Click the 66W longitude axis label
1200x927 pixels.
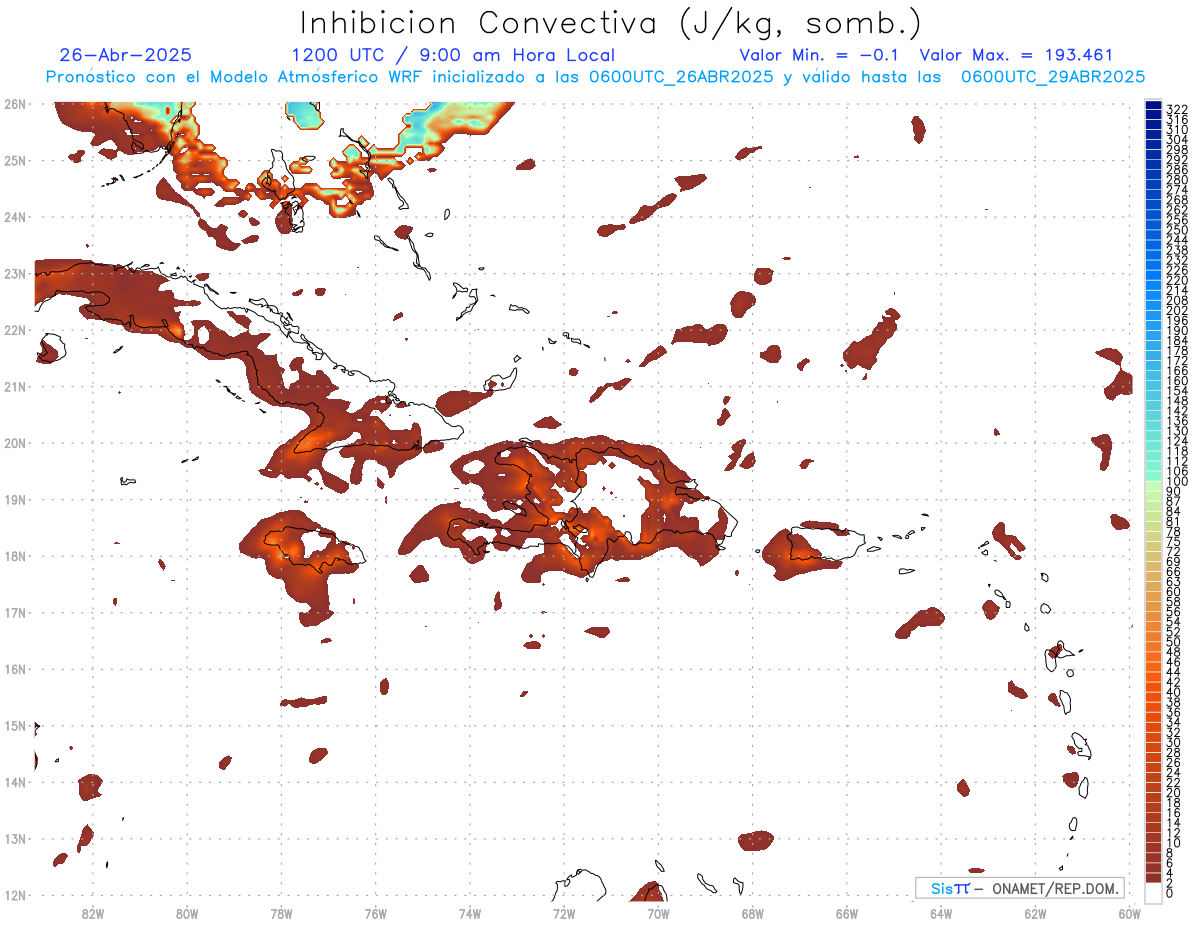pyautogui.click(x=847, y=912)
